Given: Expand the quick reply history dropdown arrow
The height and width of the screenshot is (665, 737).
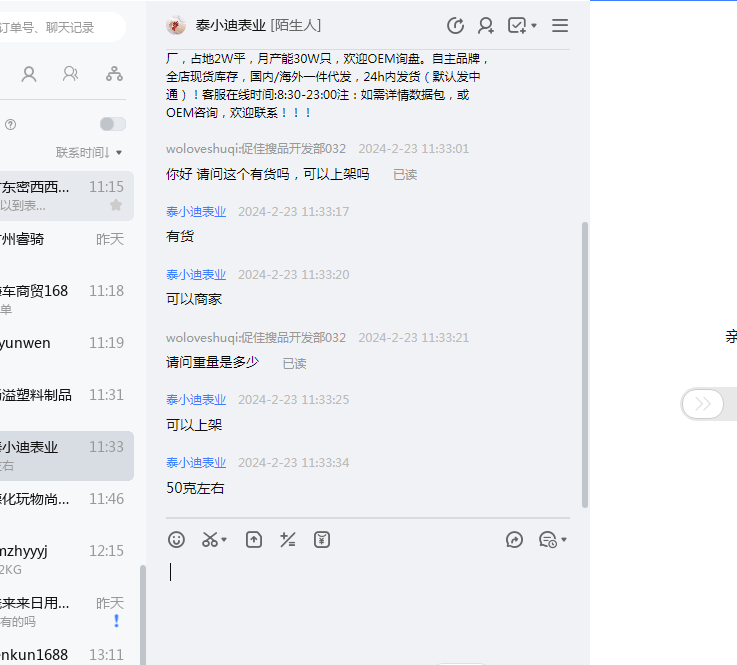Looking at the screenshot, I should coord(564,541).
